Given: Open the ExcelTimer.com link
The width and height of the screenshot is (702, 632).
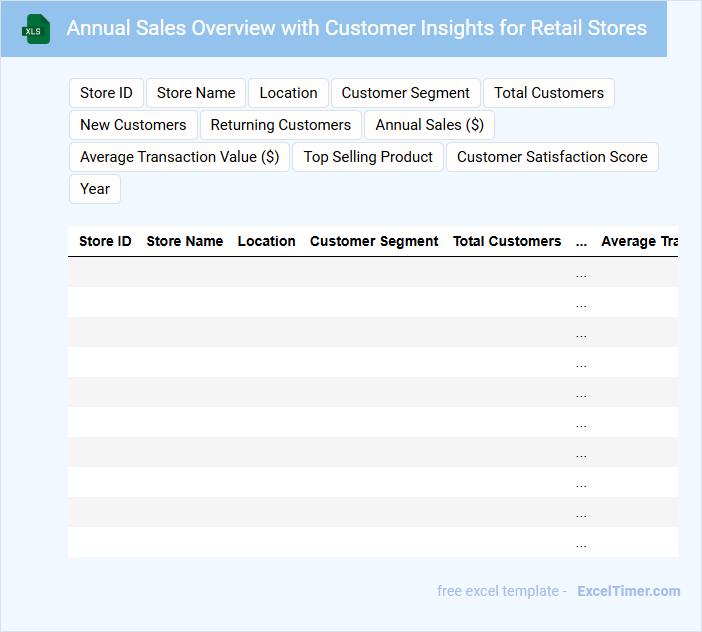Looking at the screenshot, I should (628, 591).
